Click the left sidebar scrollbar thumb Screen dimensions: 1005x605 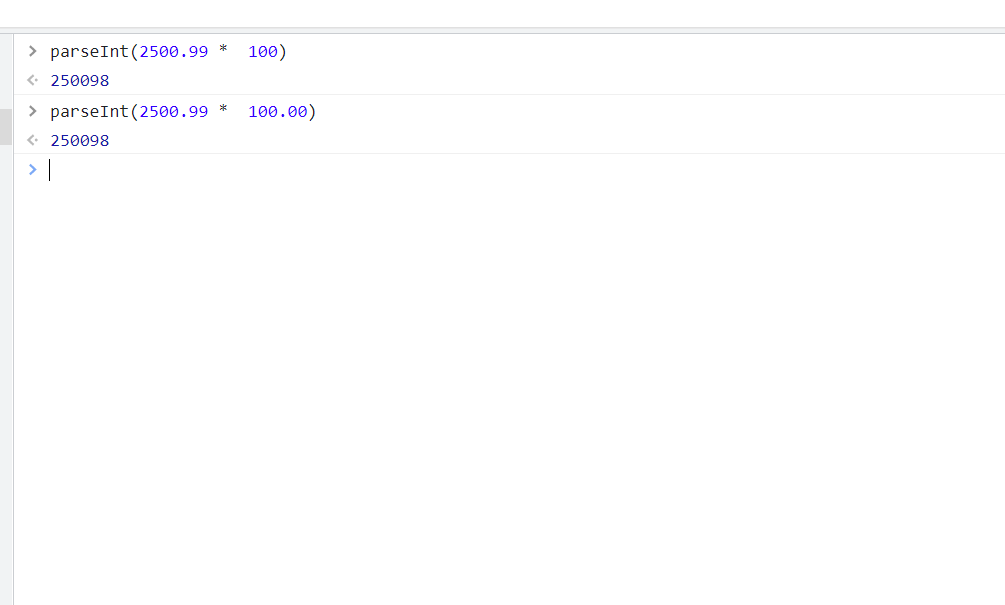pos(6,127)
